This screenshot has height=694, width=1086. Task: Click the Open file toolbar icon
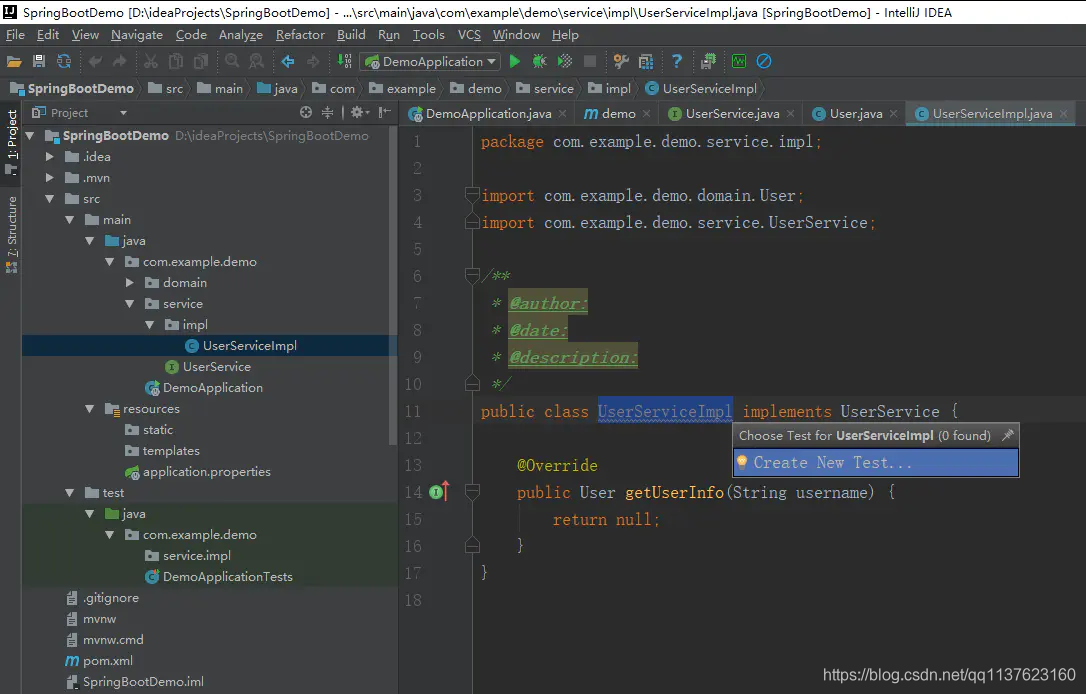click(x=14, y=62)
